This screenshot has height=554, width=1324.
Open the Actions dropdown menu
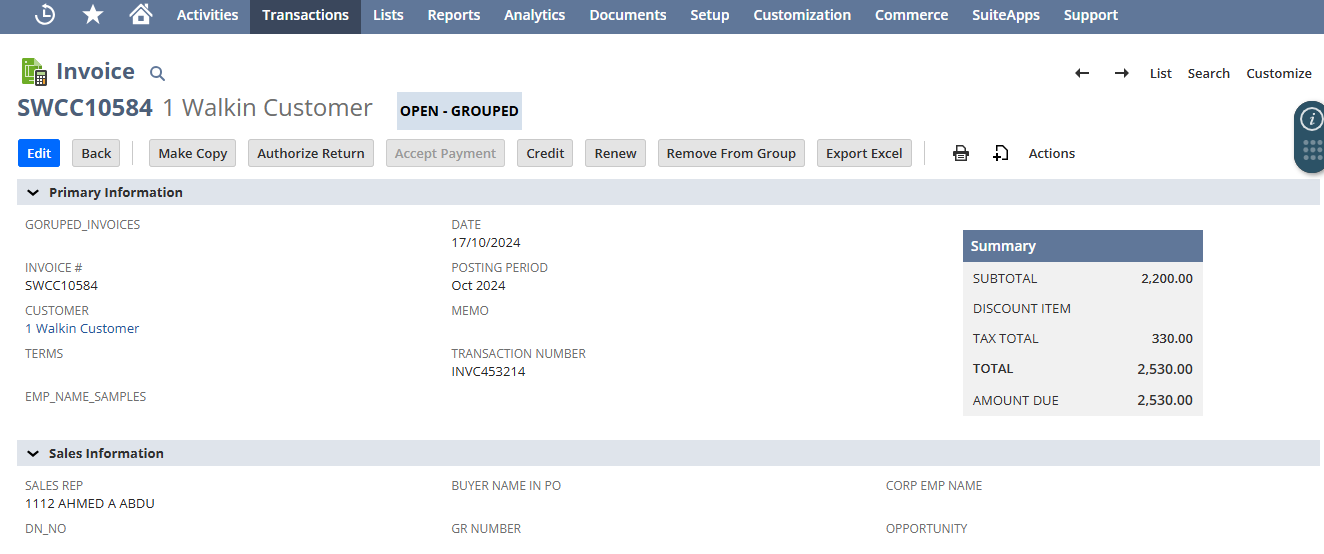pyautogui.click(x=1051, y=153)
